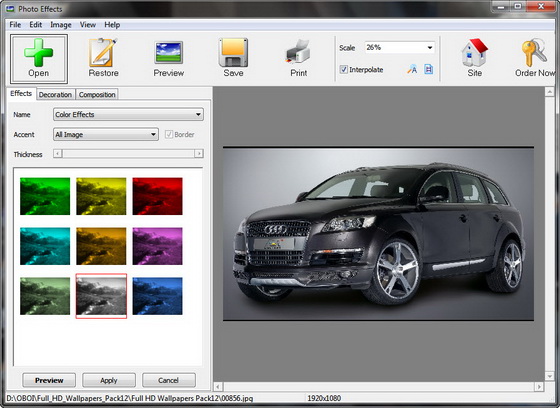Click the Cancel button

pos(169,380)
